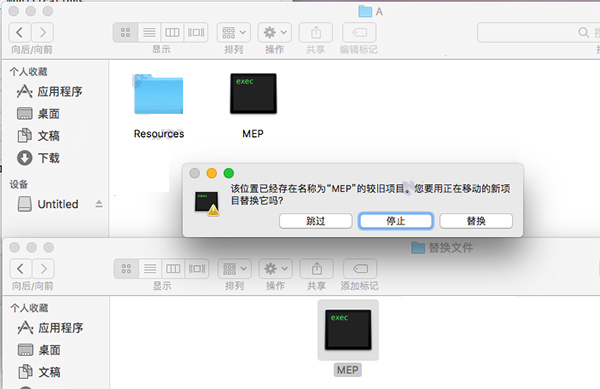The height and width of the screenshot is (389, 600).
Task: Zoom the replace dialog with the green button
Action: pyautogui.click(x=229, y=173)
